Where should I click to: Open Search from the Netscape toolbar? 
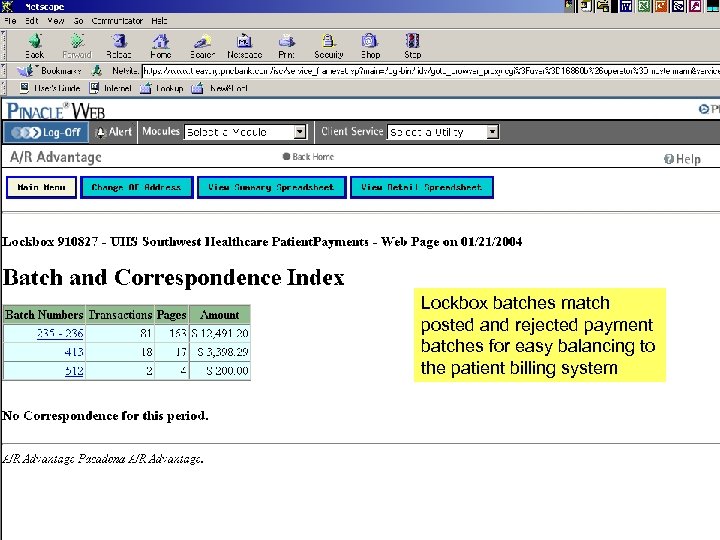202,46
